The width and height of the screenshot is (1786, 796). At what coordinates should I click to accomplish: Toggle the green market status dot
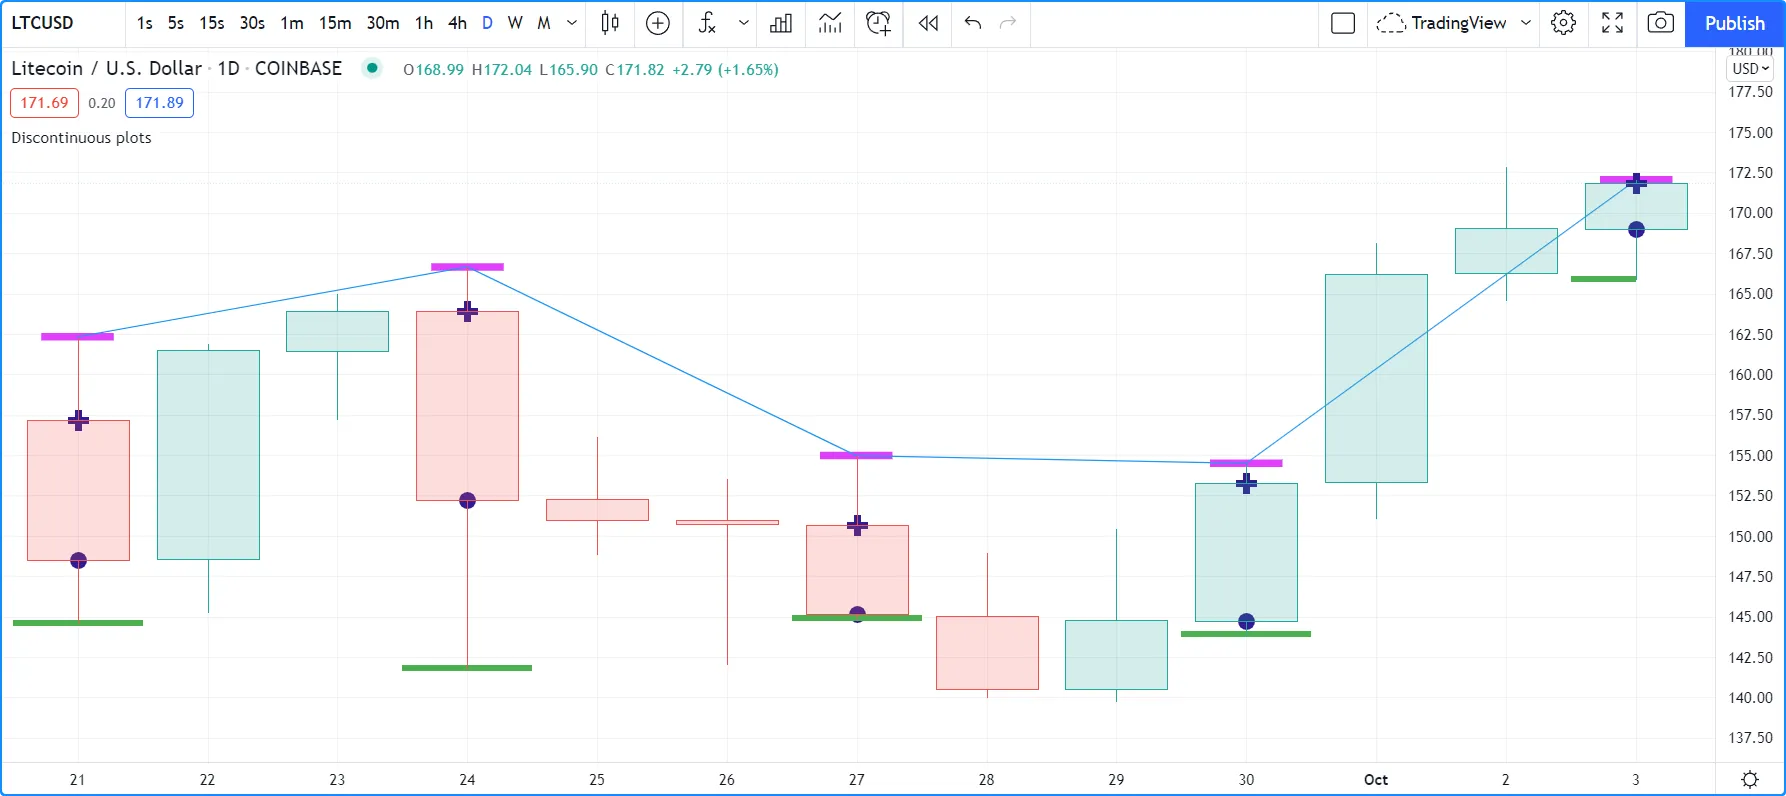[372, 68]
